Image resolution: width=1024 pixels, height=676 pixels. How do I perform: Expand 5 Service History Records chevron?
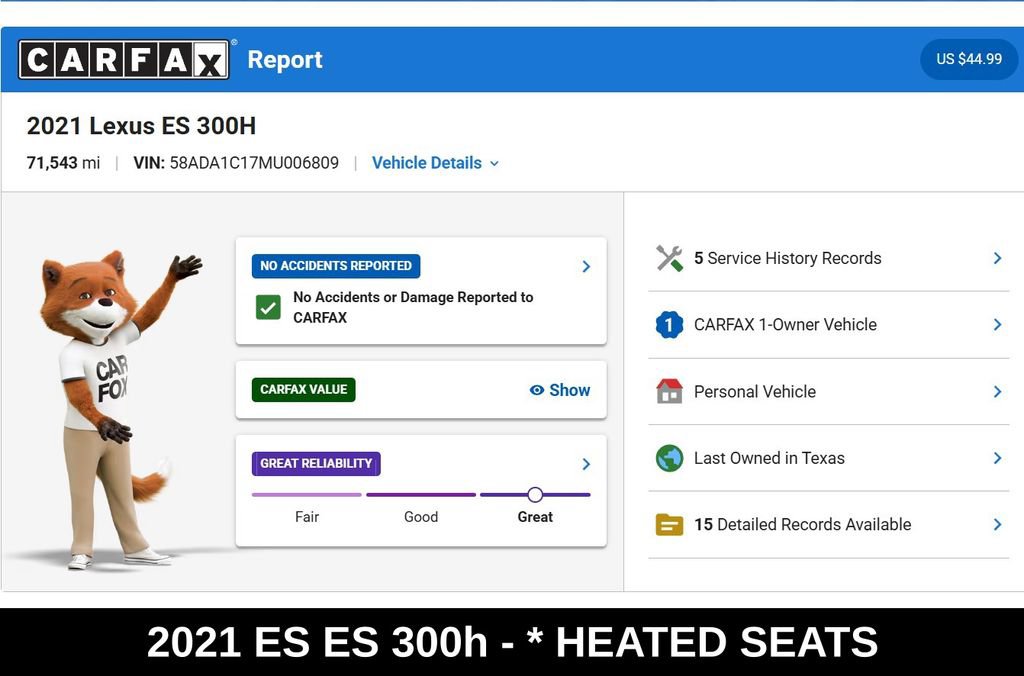click(x=997, y=258)
